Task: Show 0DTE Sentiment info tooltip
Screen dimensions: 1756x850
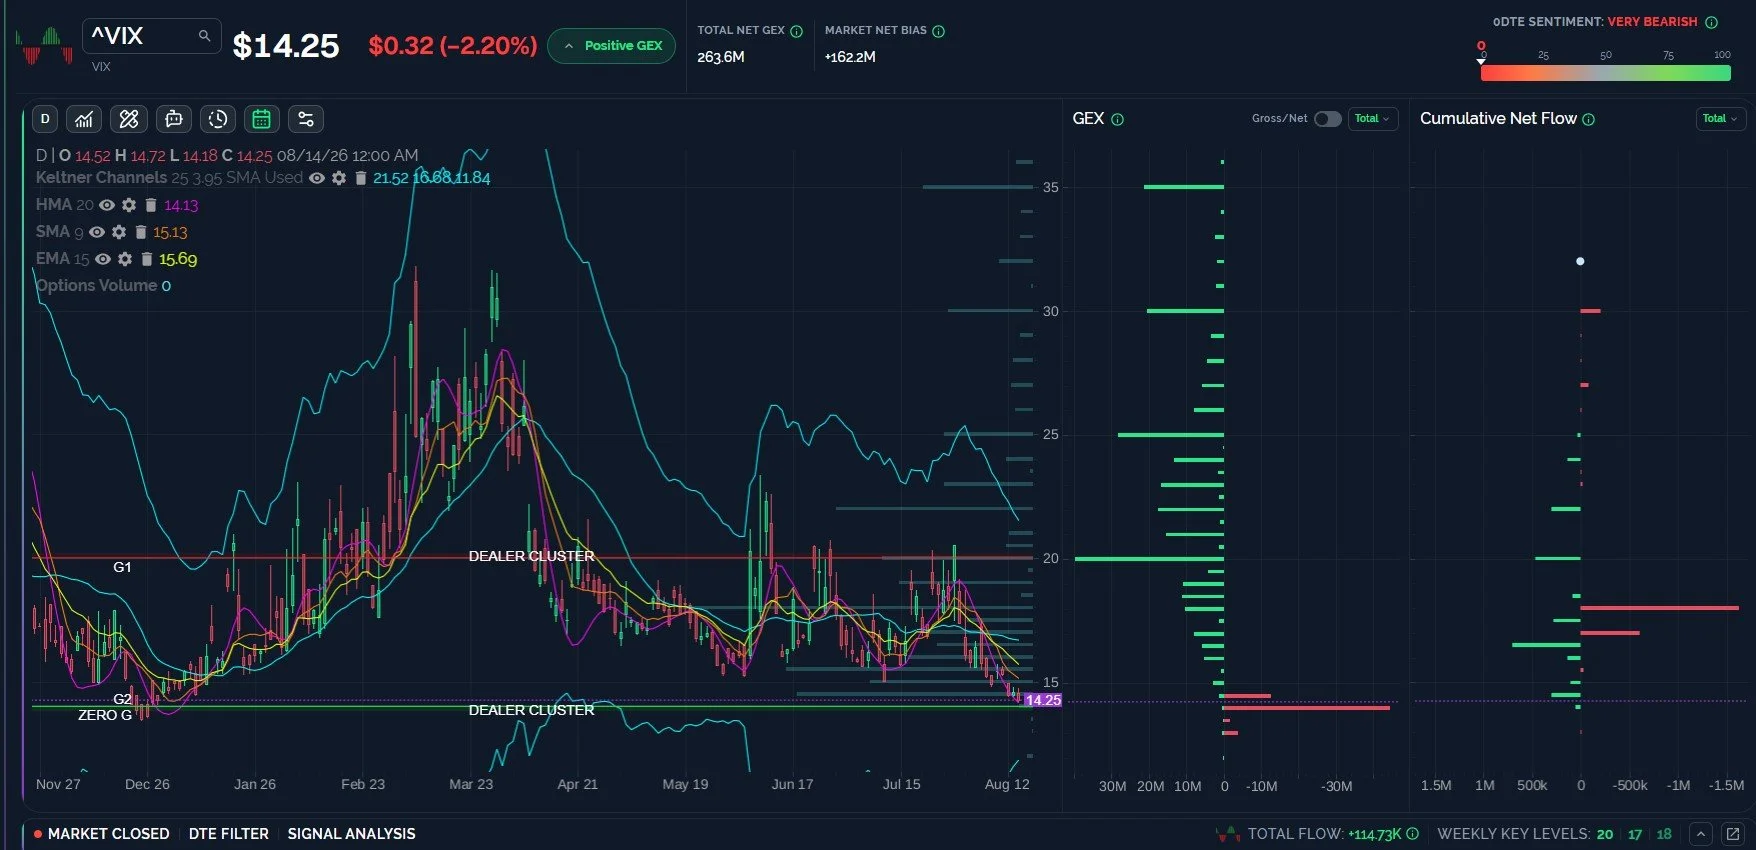Action: [1711, 22]
